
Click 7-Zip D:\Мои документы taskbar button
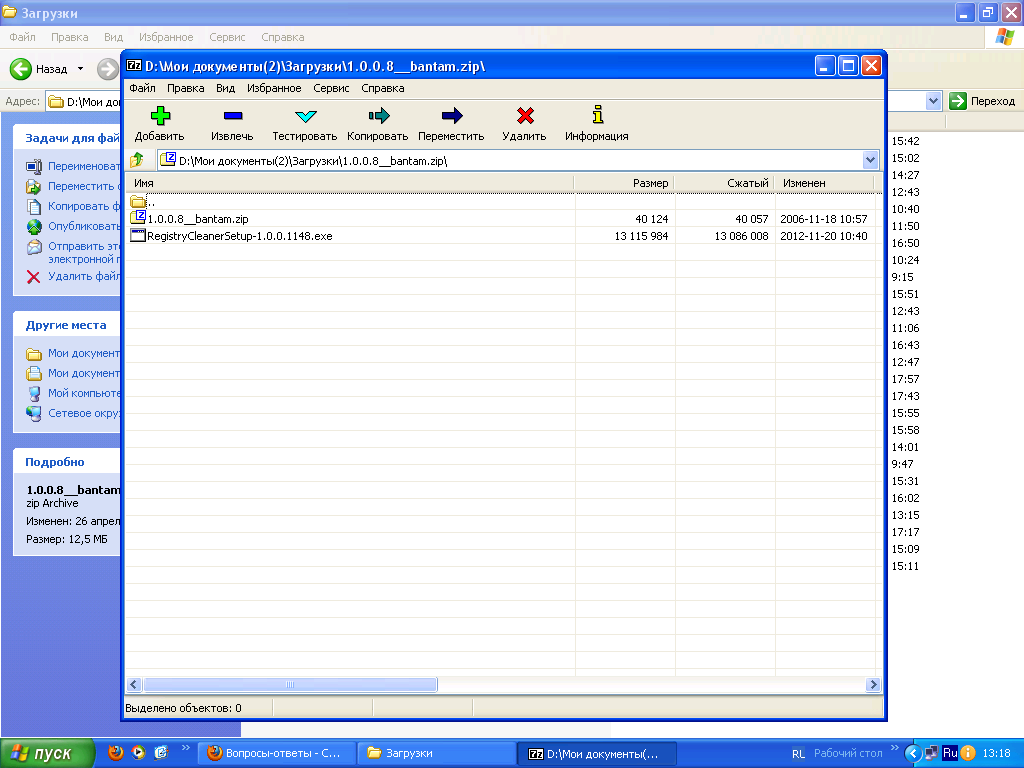(x=597, y=753)
